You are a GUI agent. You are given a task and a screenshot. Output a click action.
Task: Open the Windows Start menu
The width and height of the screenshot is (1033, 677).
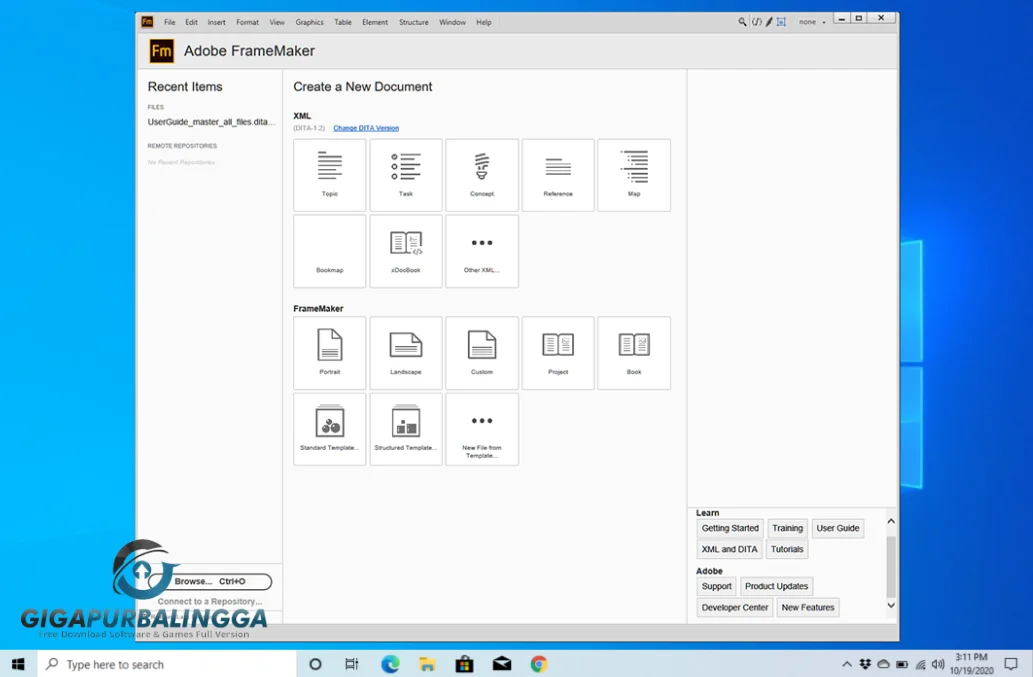click(x=18, y=664)
